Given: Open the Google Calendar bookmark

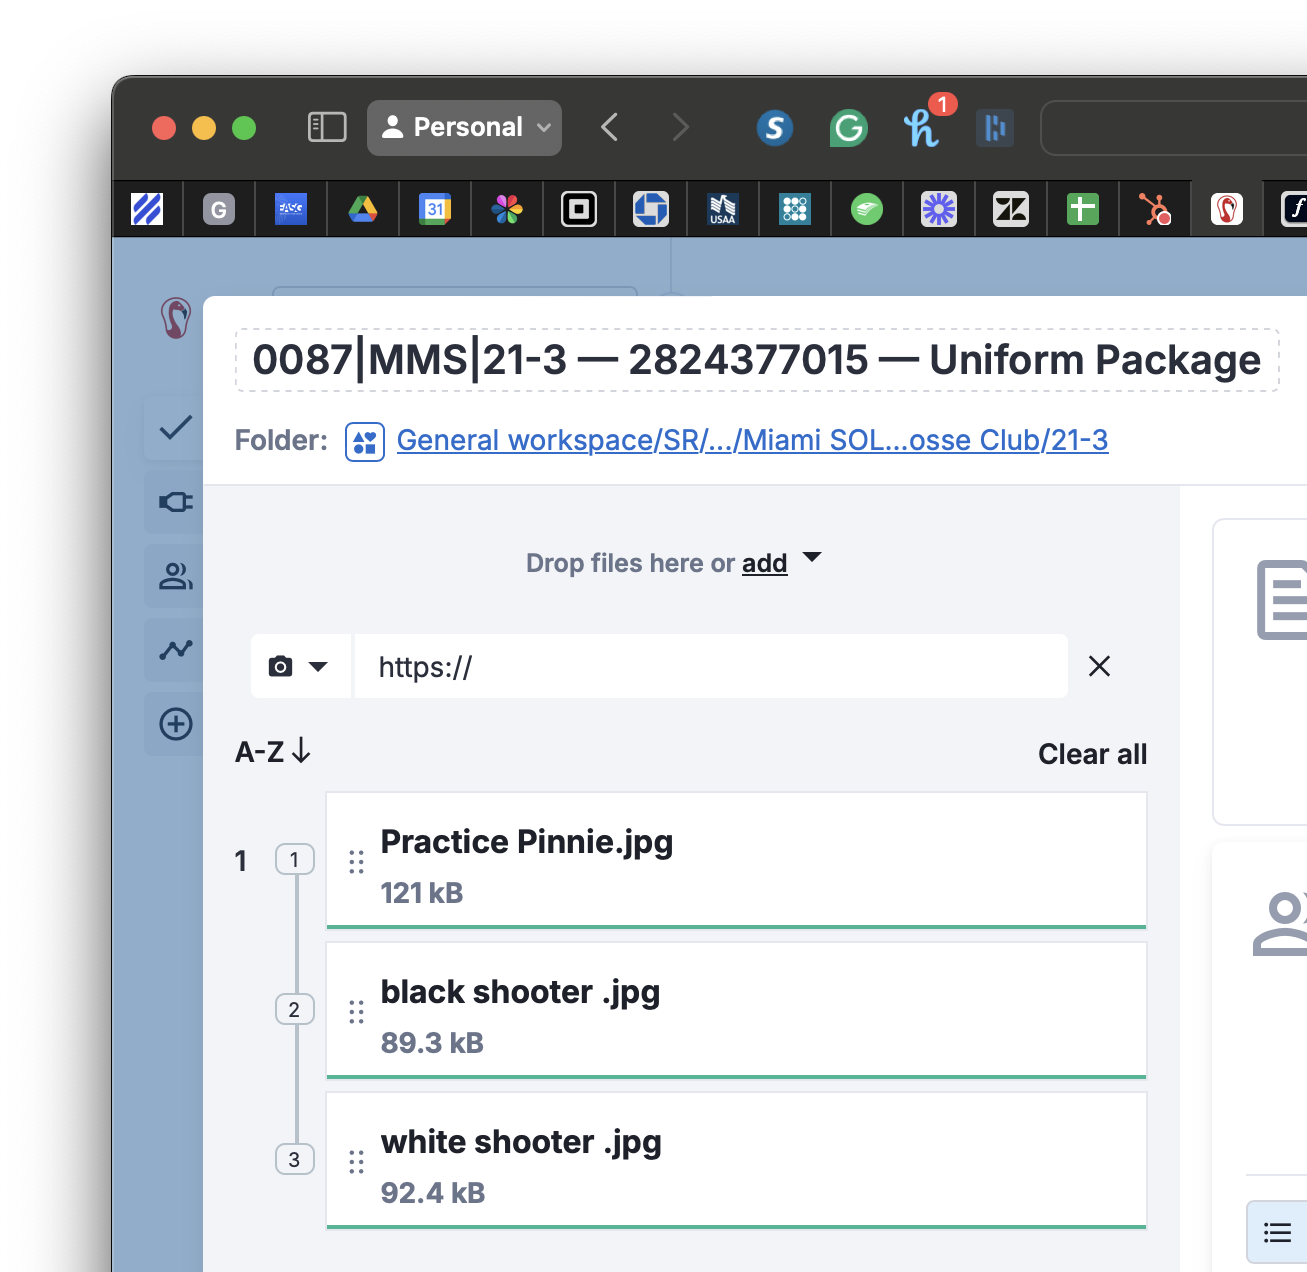Looking at the screenshot, I should pyautogui.click(x=435, y=209).
